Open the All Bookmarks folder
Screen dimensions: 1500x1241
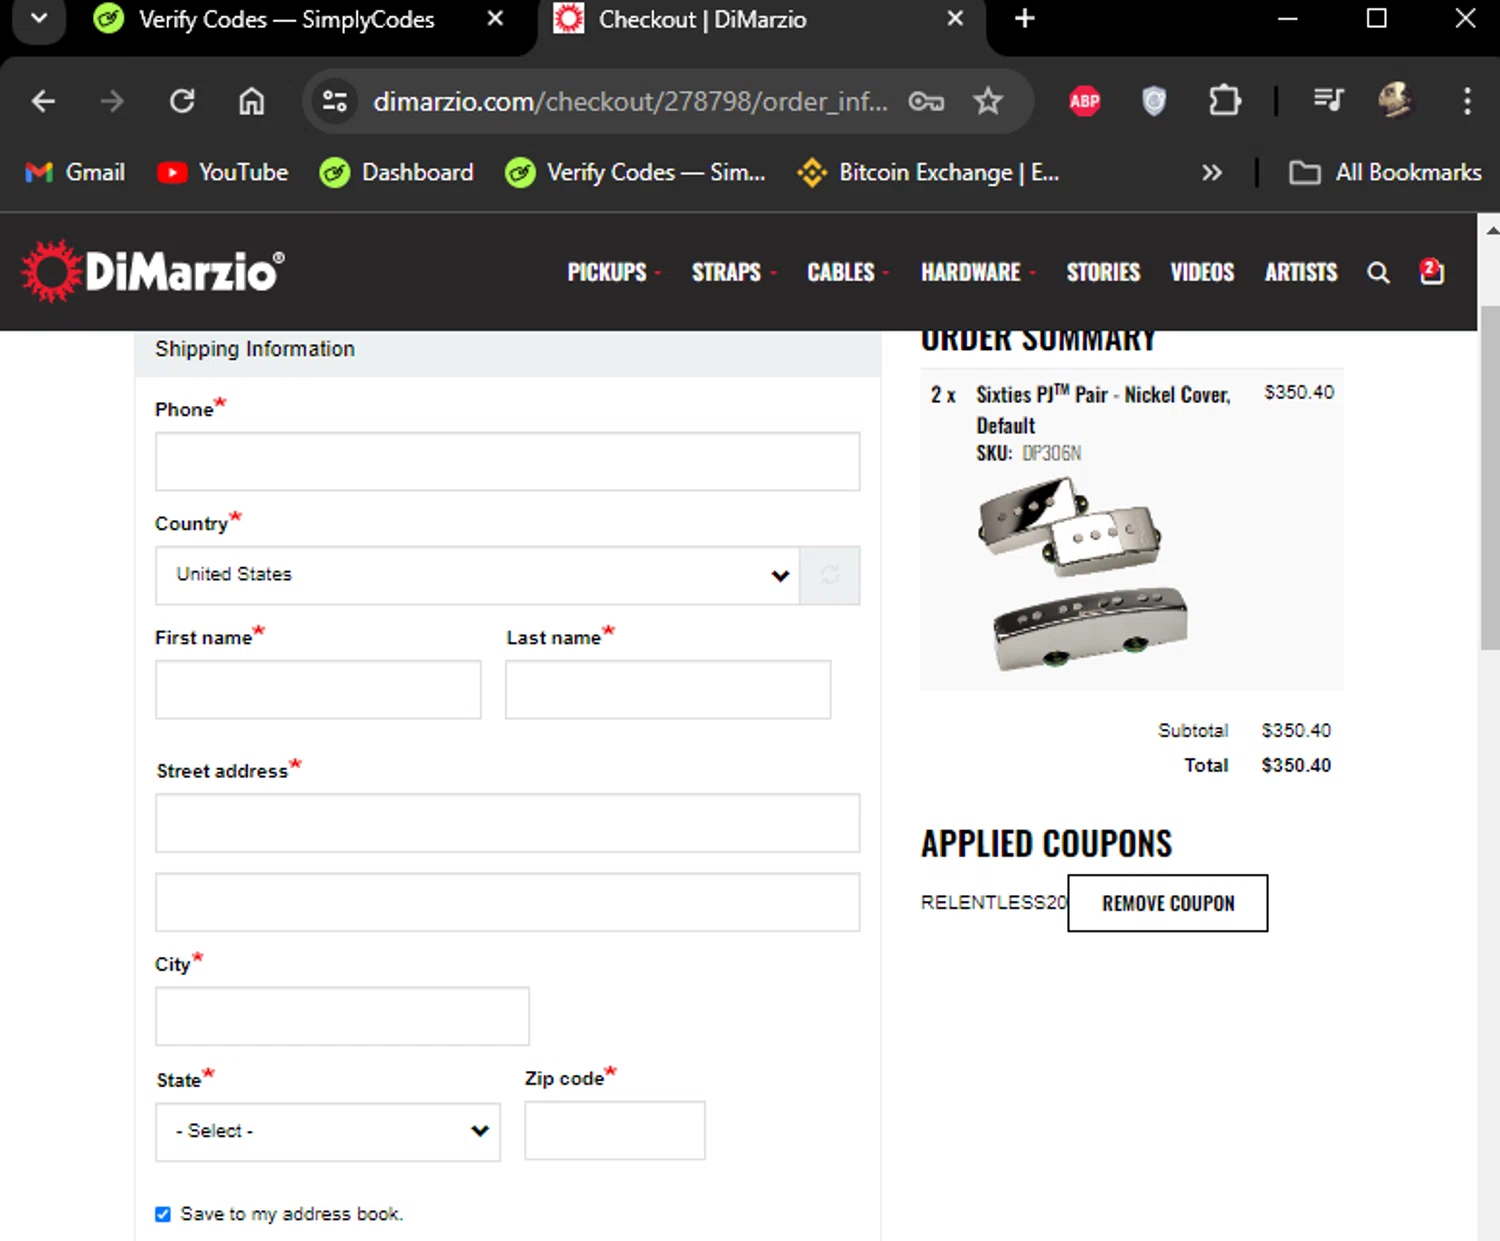point(1385,172)
